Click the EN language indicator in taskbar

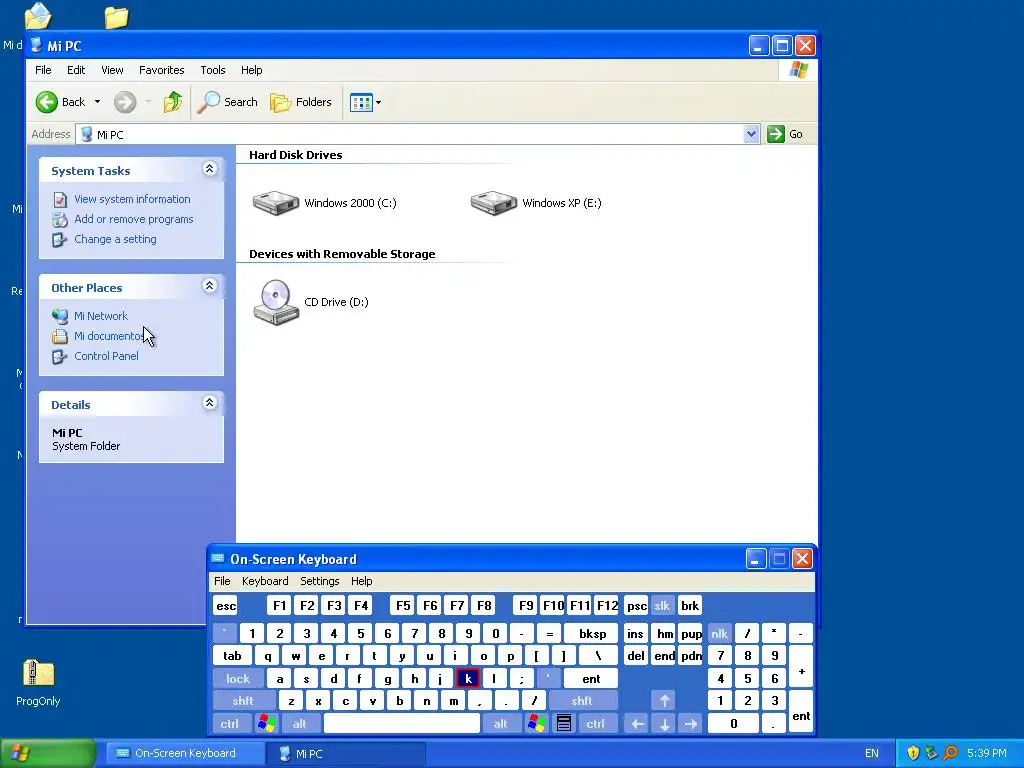tap(871, 753)
